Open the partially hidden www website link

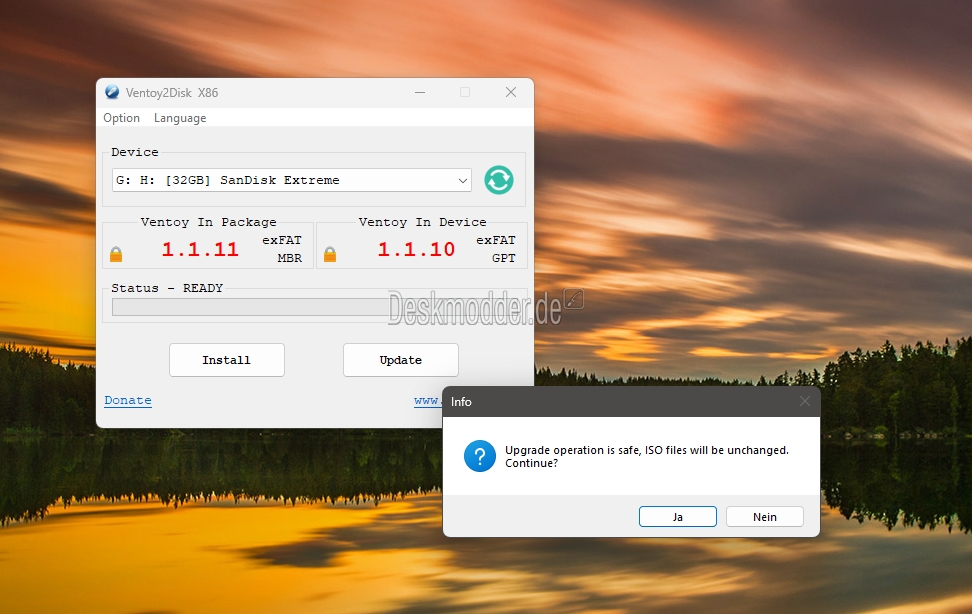[x=428, y=401]
